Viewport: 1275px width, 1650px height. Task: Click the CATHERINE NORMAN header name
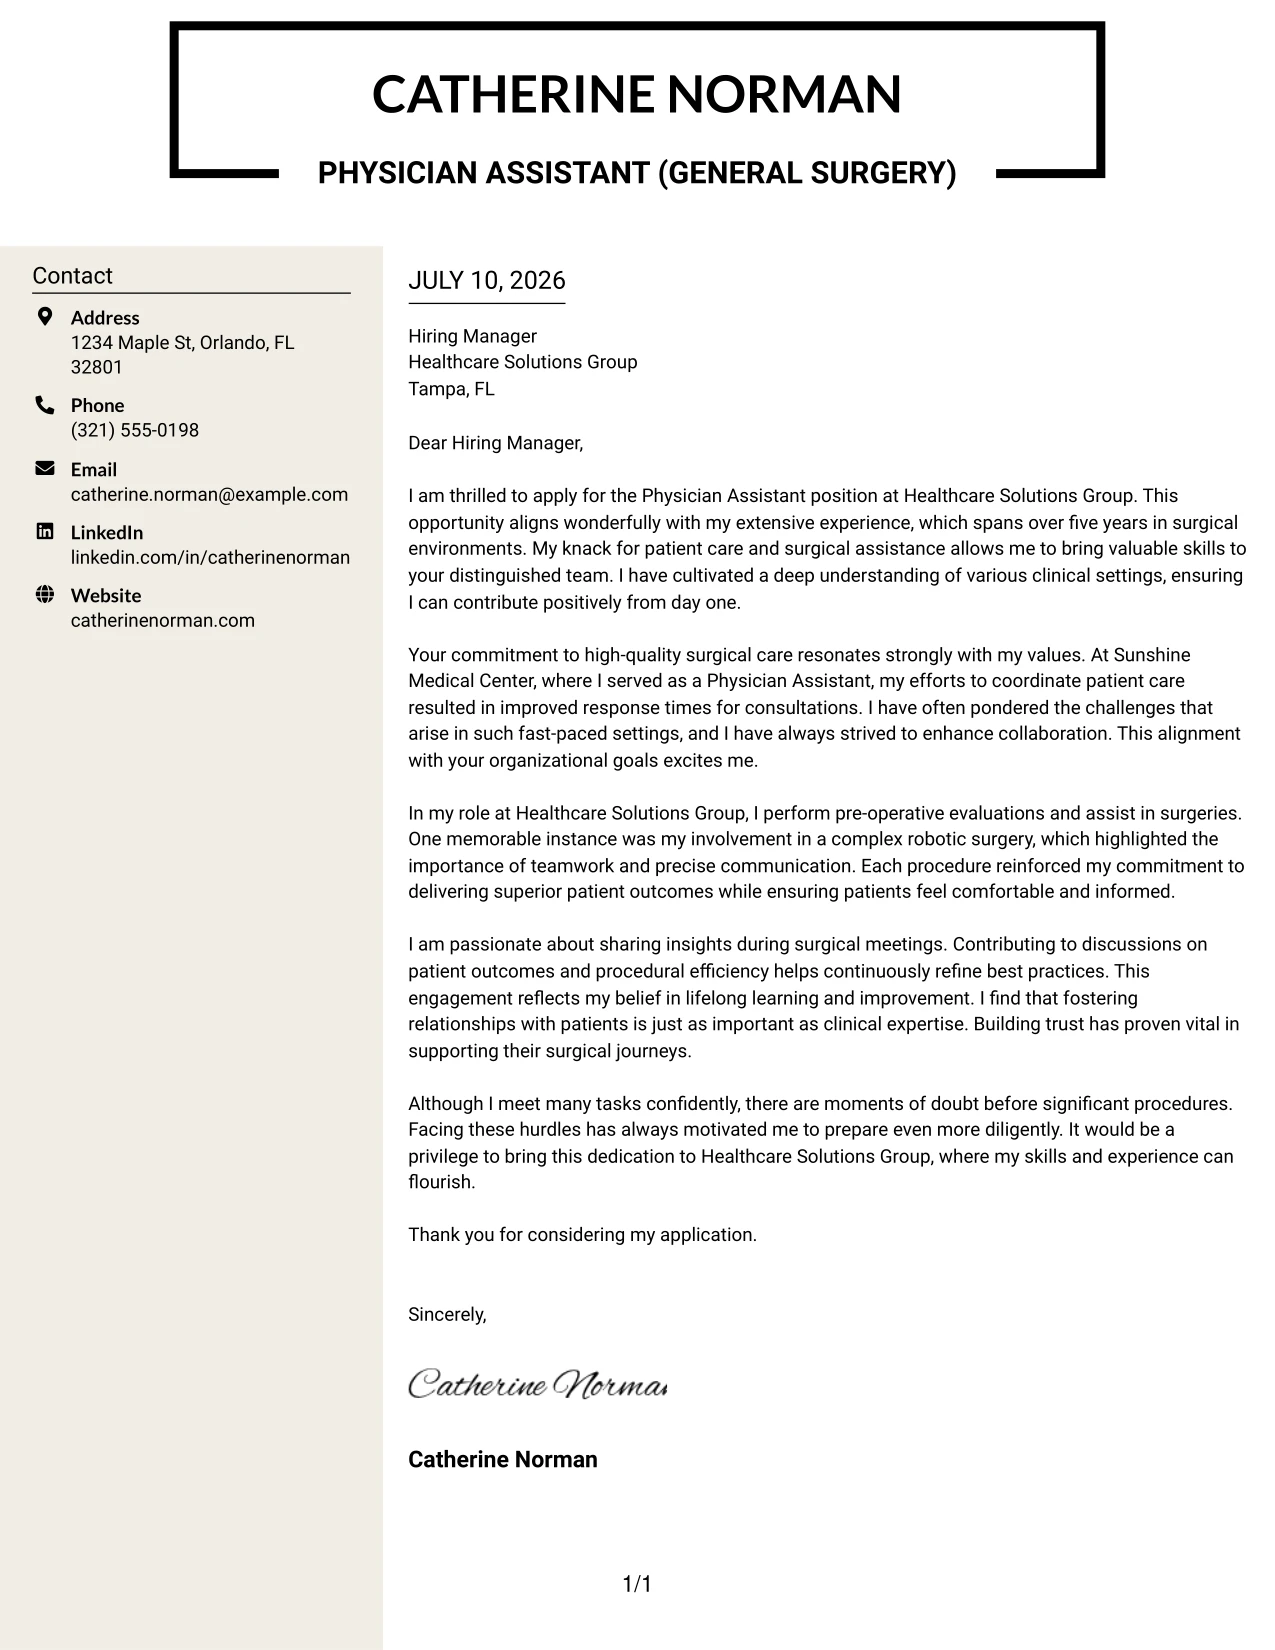coord(637,94)
